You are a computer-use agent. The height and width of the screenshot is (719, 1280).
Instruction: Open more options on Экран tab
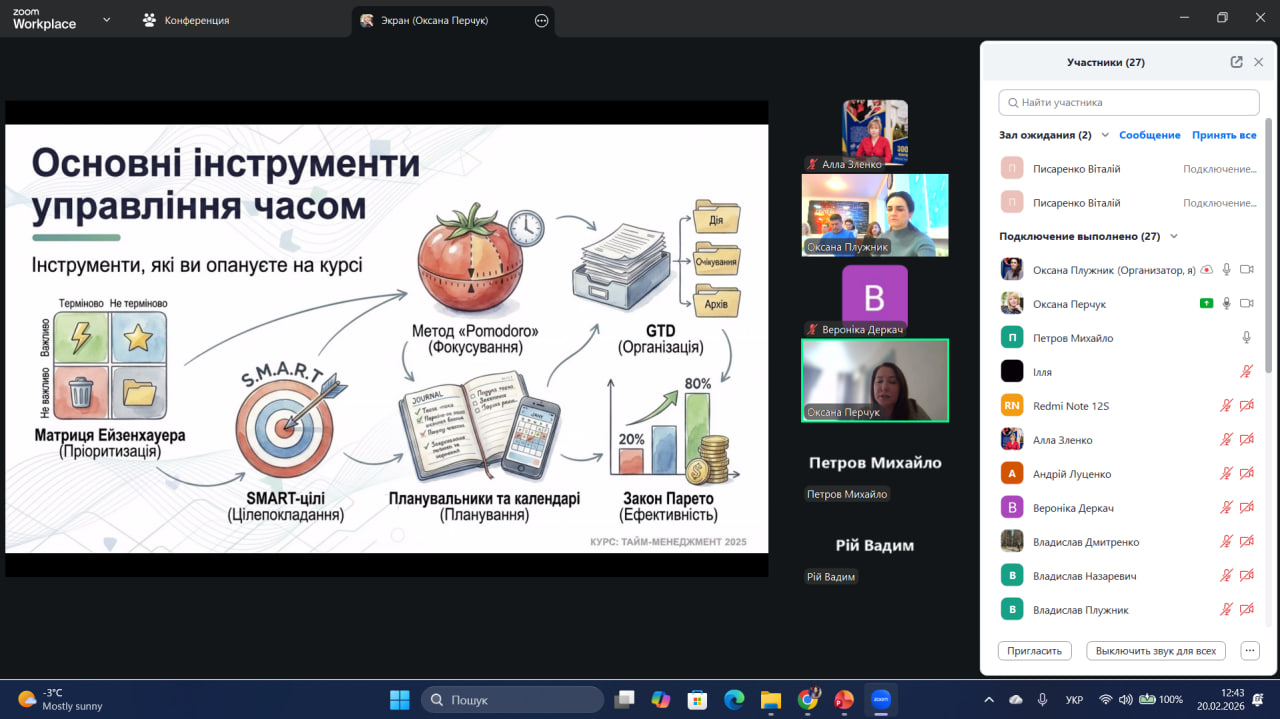click(542, 20)
